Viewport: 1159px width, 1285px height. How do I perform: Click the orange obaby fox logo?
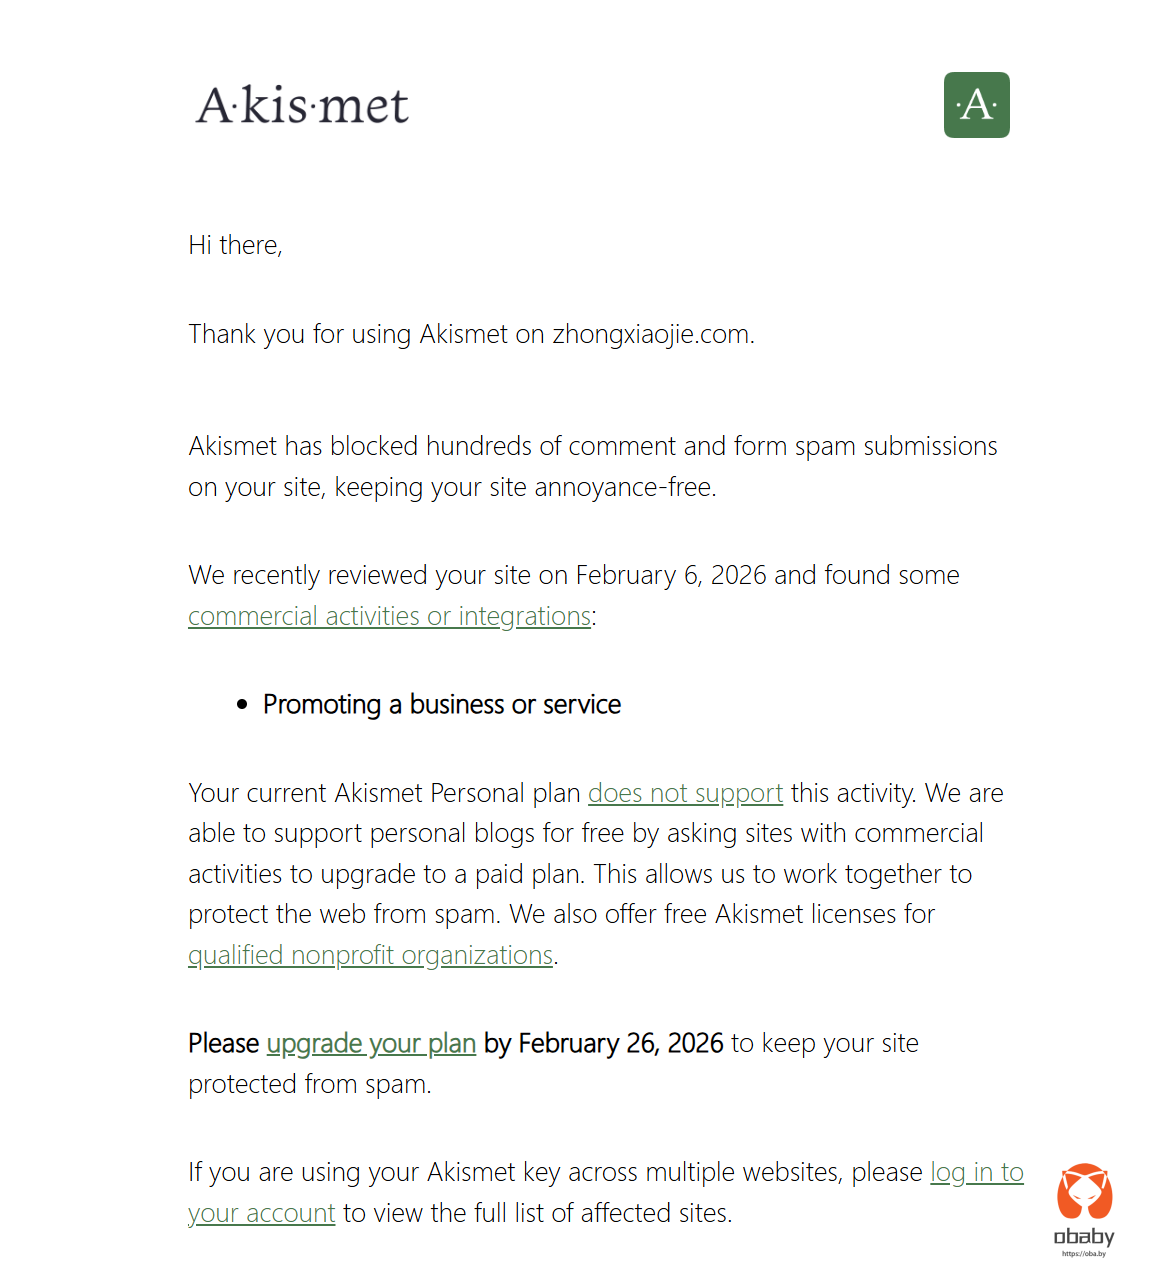(x=1084, y=1192)
